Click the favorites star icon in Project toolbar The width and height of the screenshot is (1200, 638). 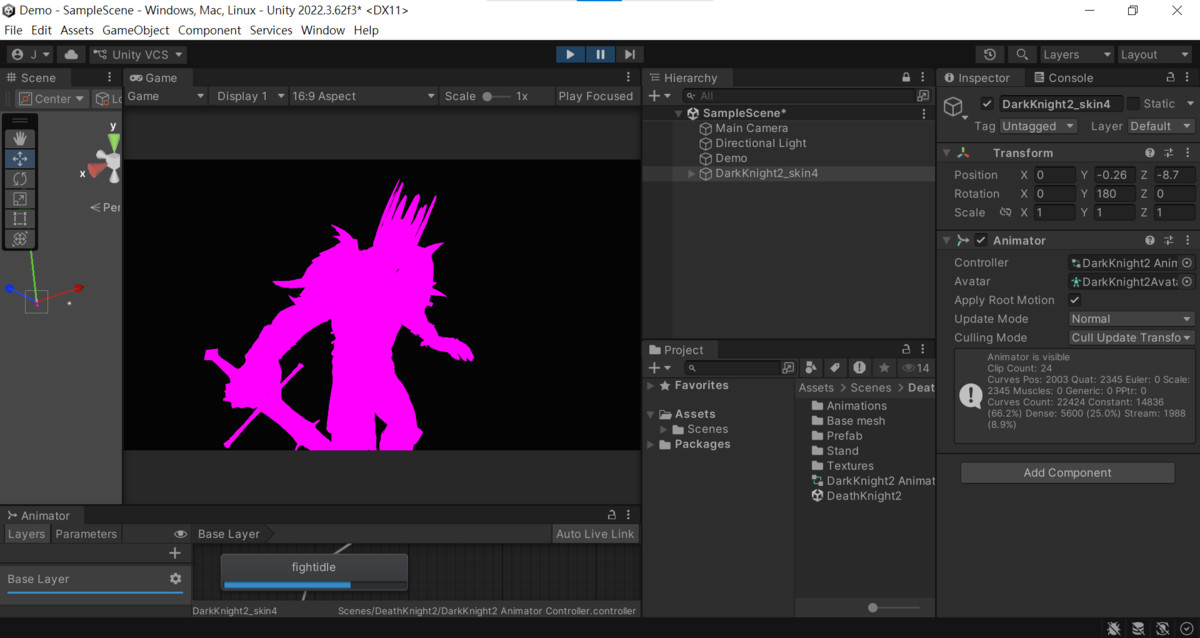coord(883,368)
